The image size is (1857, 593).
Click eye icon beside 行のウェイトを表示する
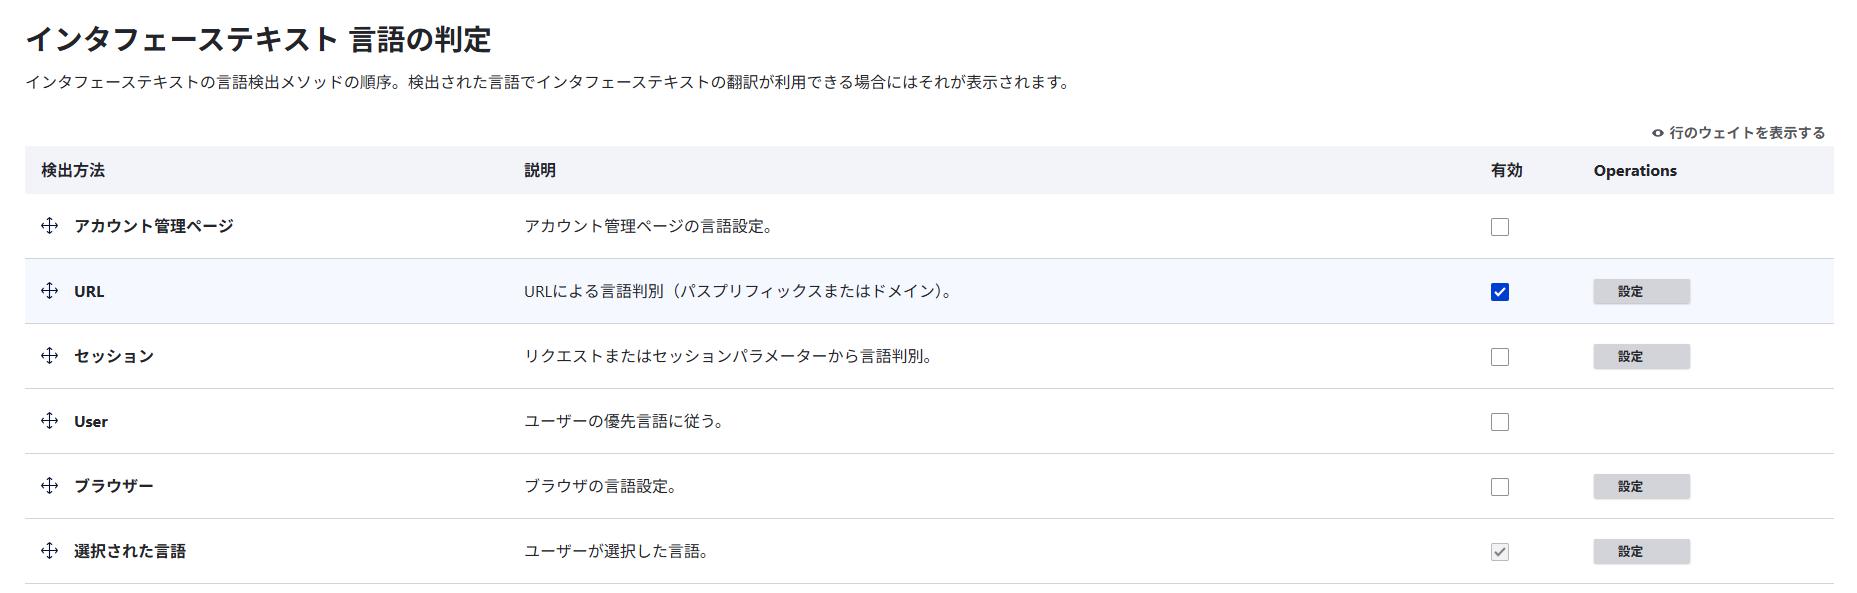tap(1658, 133)
